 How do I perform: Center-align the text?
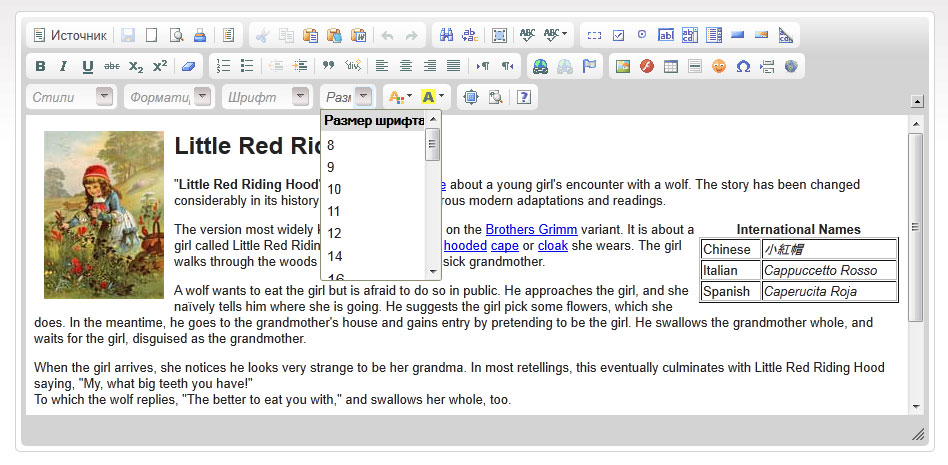point(406,67)
